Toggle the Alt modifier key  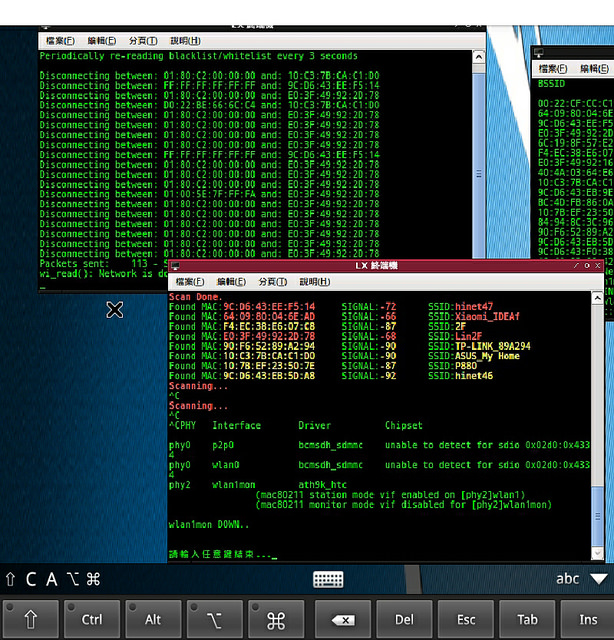(153, 619)
